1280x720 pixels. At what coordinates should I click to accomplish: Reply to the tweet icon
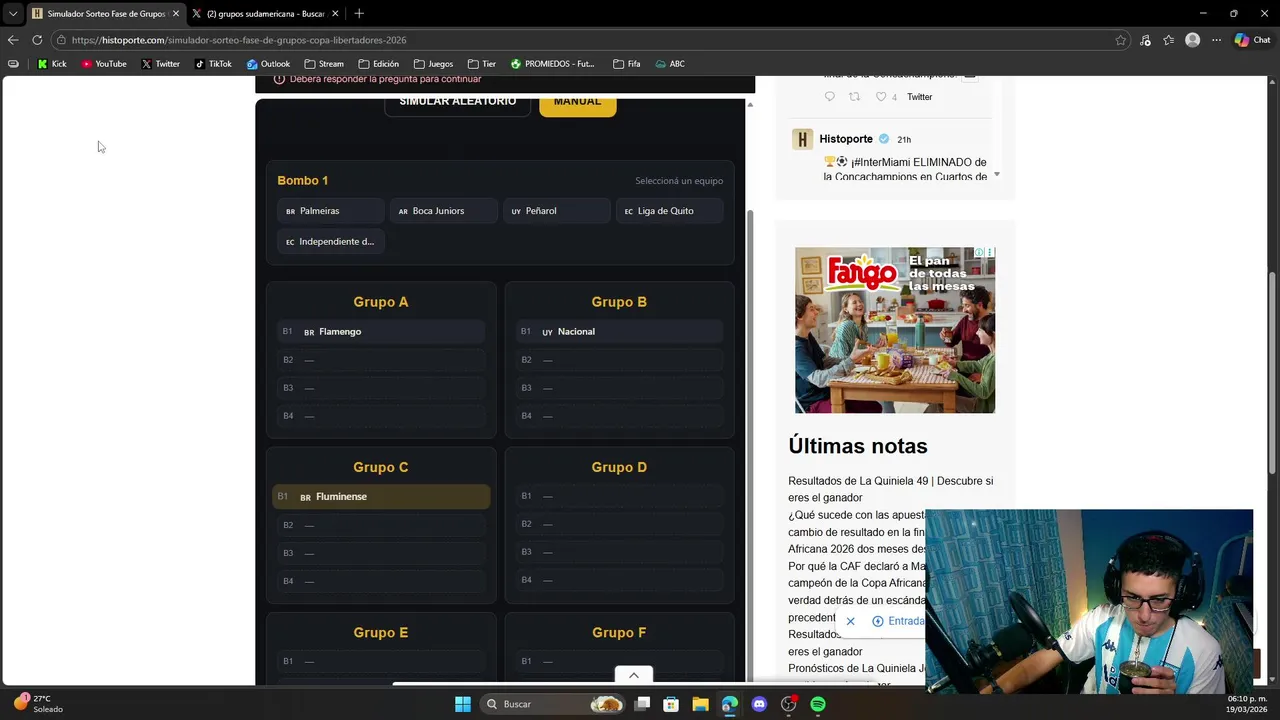[x=830, y=97]
